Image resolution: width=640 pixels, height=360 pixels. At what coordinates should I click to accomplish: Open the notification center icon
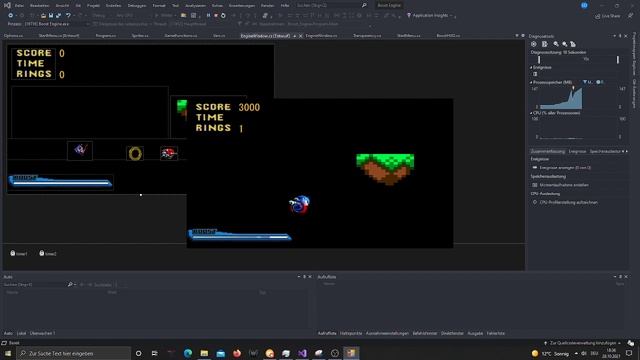(x=629, y=353)
